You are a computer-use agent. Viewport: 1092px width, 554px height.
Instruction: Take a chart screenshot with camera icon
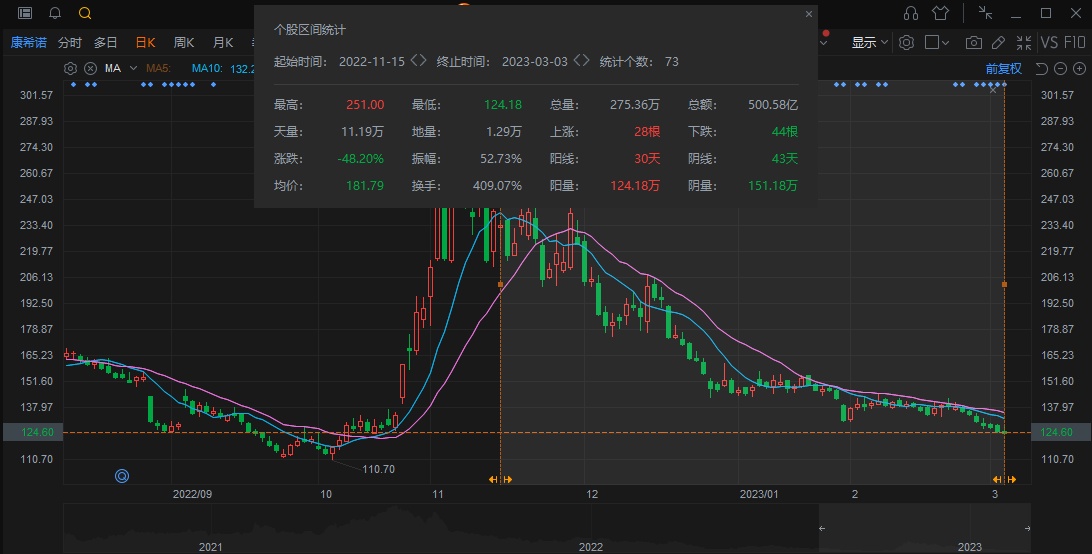pyautogui.click(x=974, y=43)
